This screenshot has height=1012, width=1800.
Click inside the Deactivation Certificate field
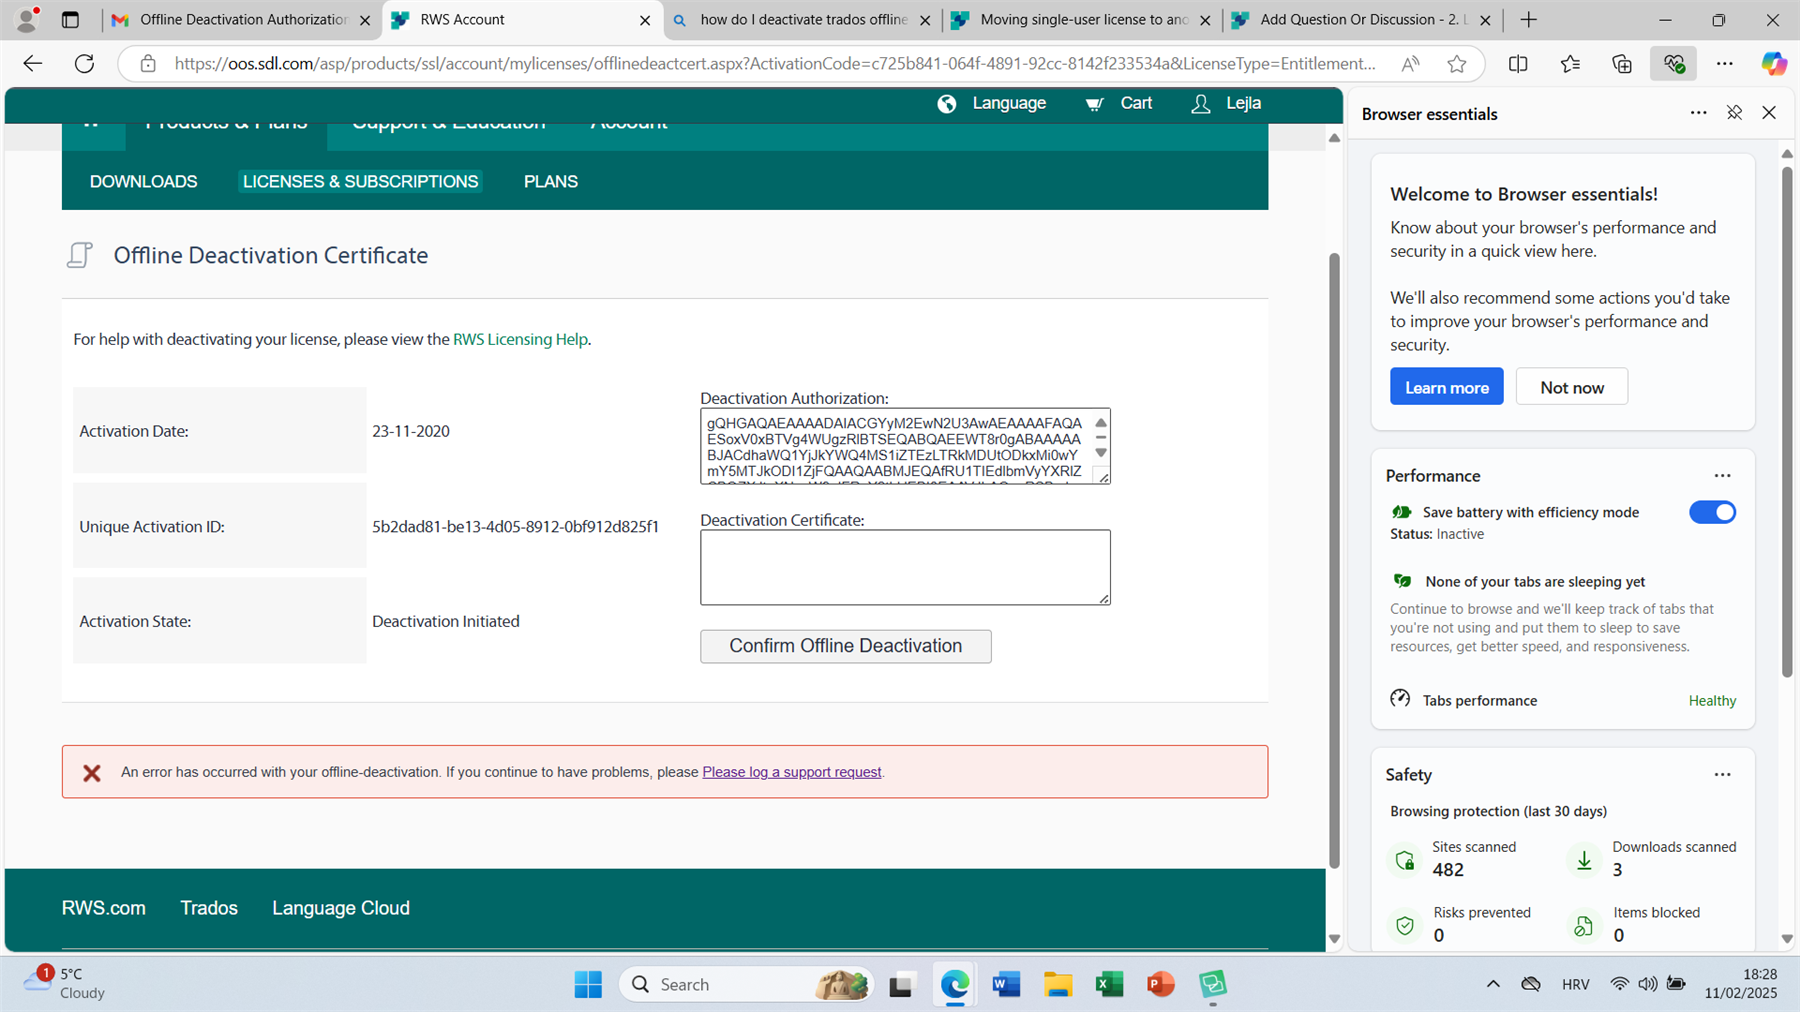coord(905,567)
